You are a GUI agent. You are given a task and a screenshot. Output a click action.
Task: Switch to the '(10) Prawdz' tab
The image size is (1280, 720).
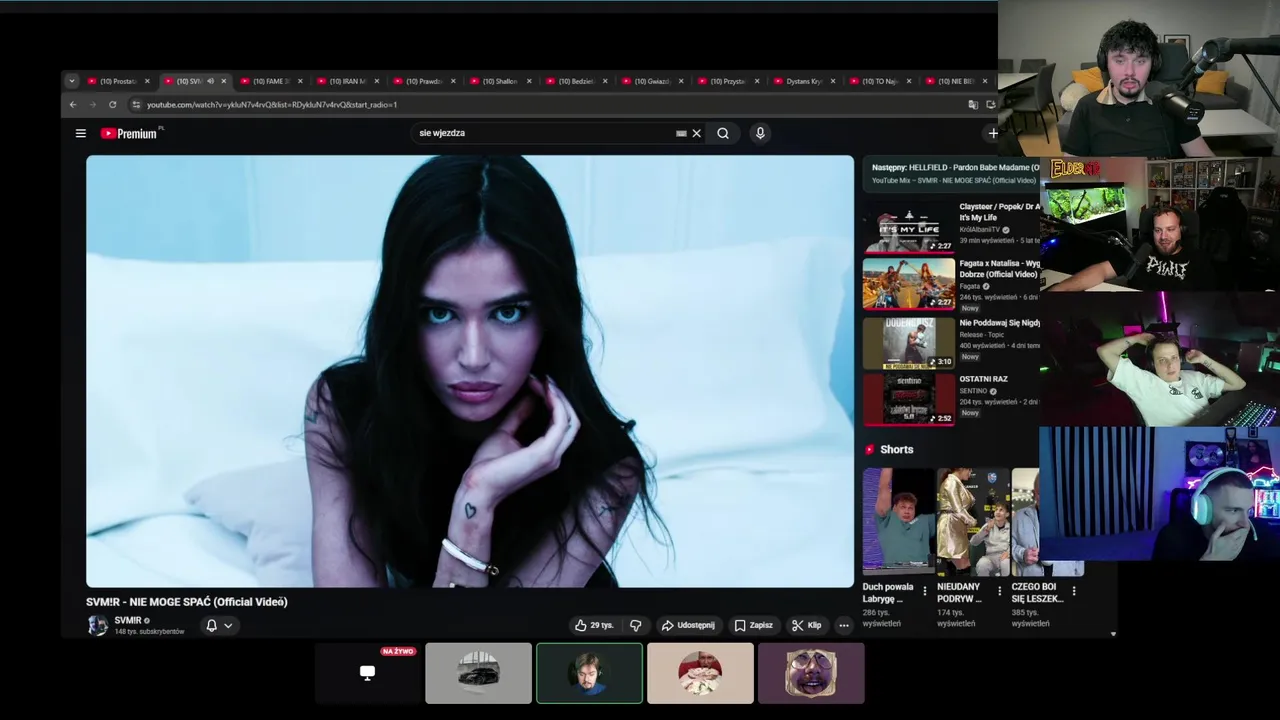[x=423, y=81]
